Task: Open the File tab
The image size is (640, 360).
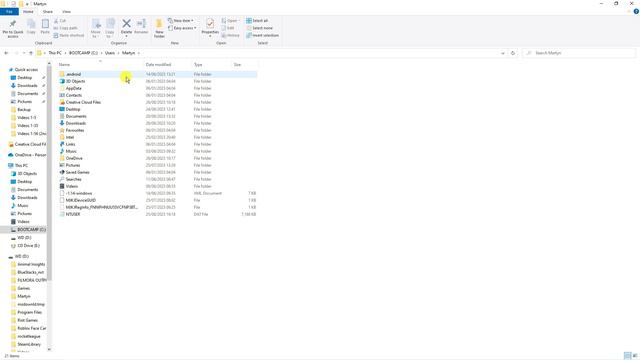Action: [x=9, y=12]
